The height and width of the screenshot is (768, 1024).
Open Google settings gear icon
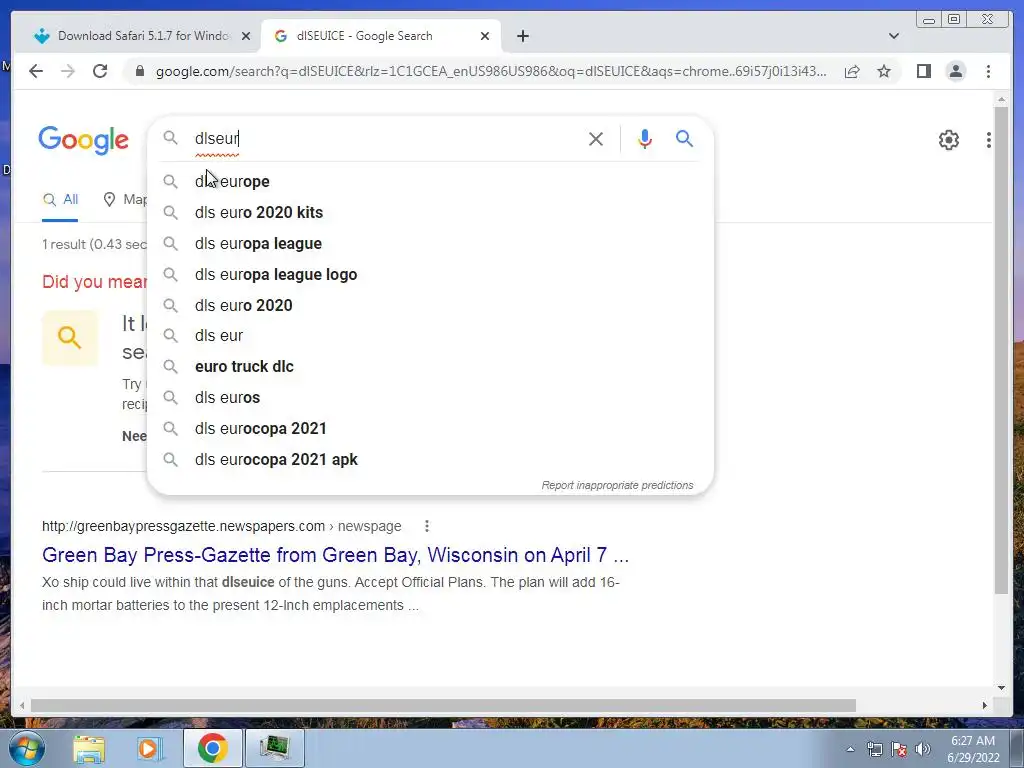(949, 140)
